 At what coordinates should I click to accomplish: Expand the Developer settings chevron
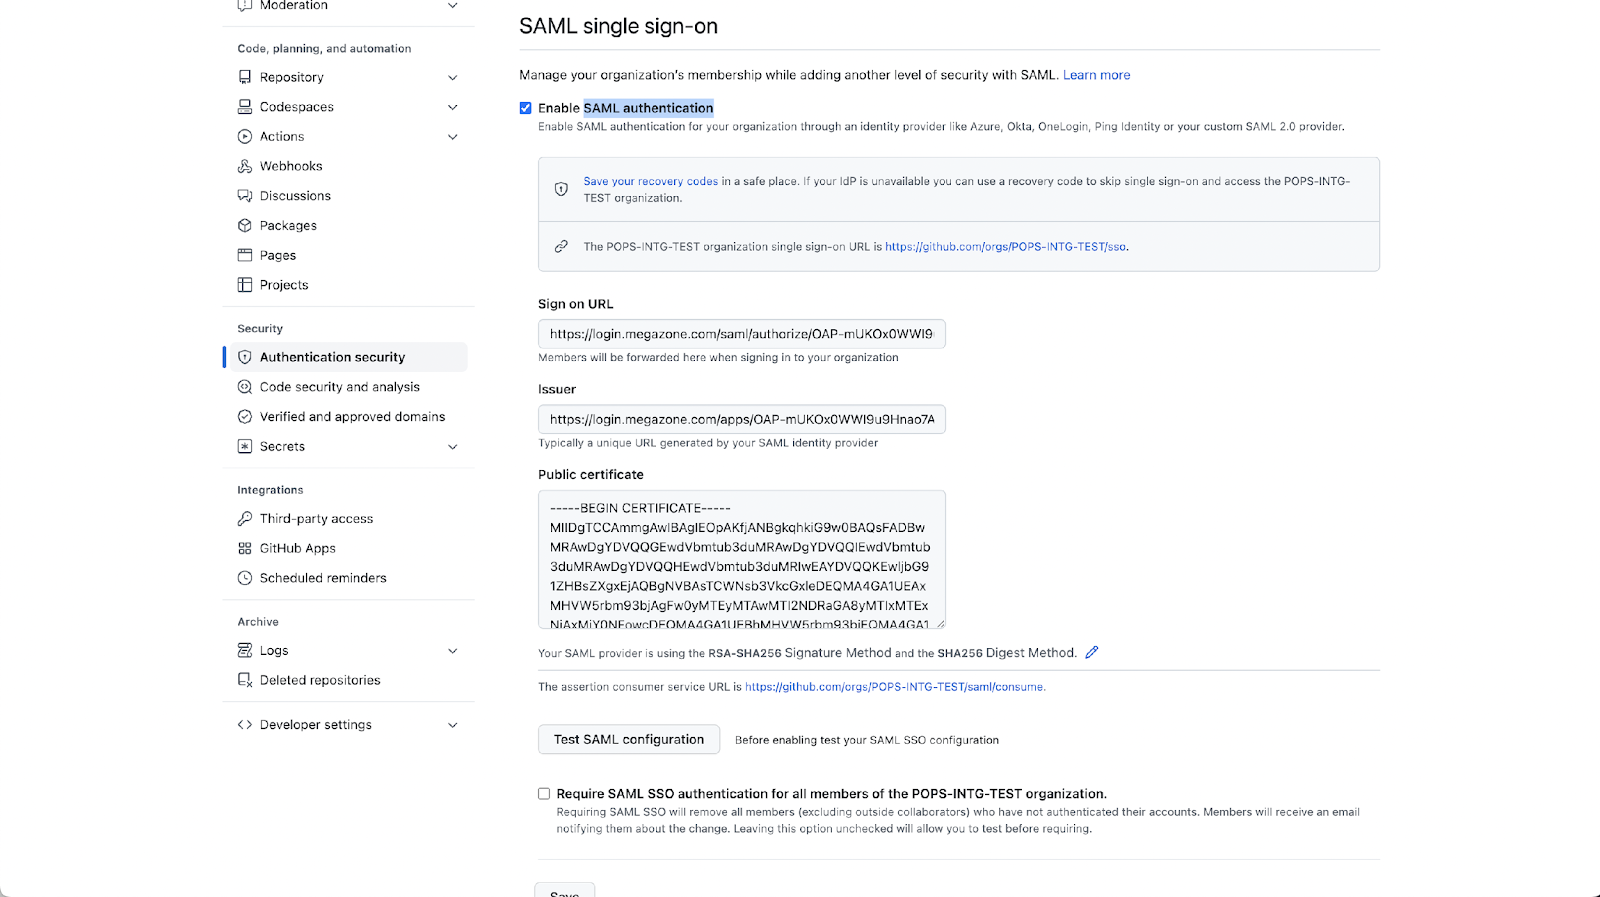click(x=452, y=725)
